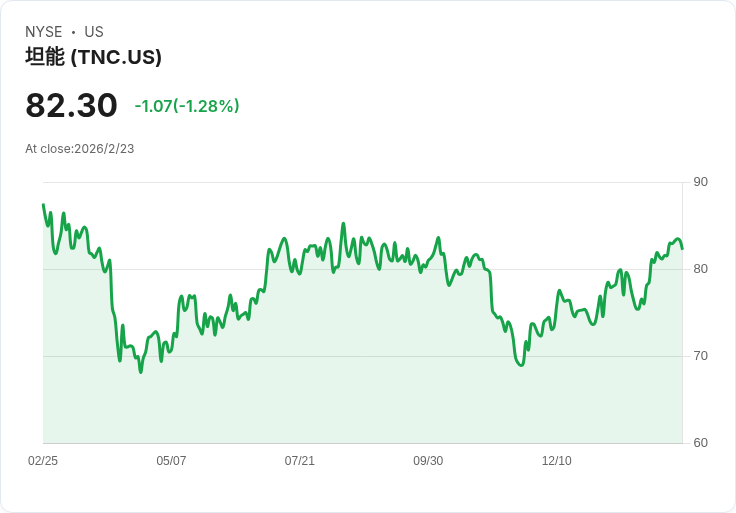Click the 02/25 date axis label
Screen dimensions: 736x513
pyautogui.click(x=43, y=461)
